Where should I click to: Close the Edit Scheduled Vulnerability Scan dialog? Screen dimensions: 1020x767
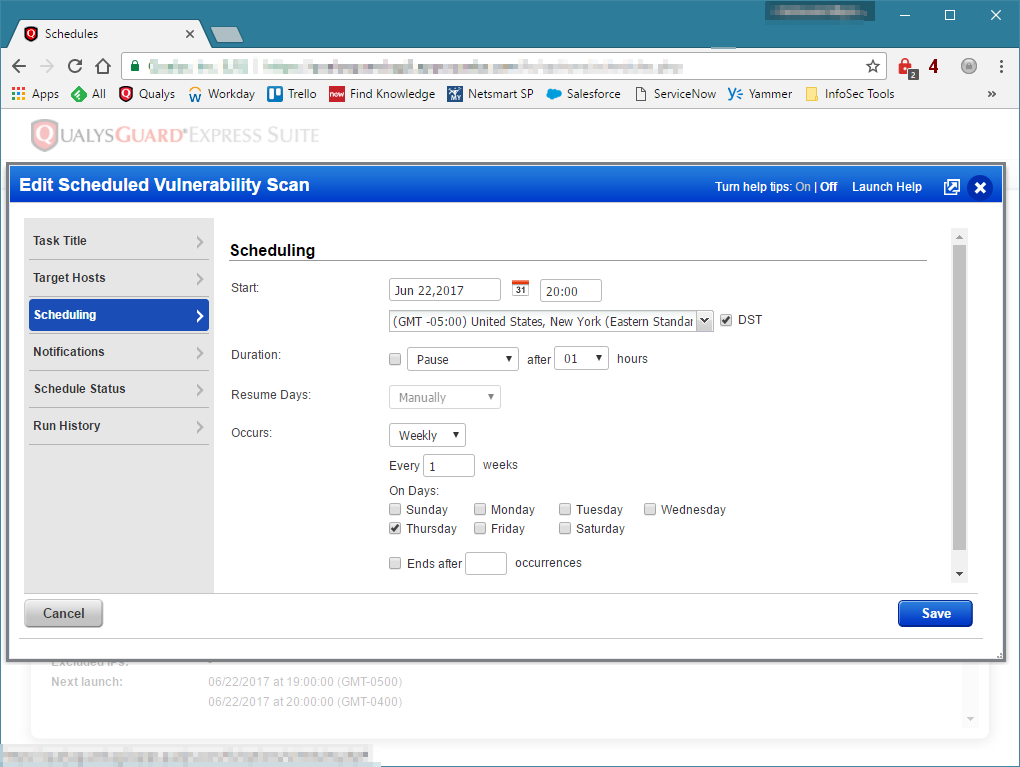[980, 187]
